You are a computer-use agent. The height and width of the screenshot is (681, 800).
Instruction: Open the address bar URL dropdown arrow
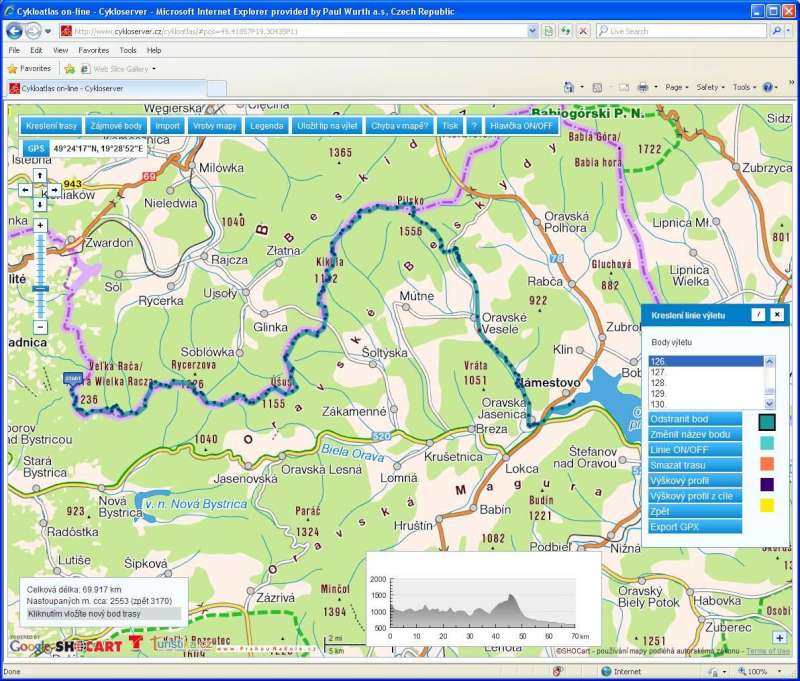coord(531,31)
